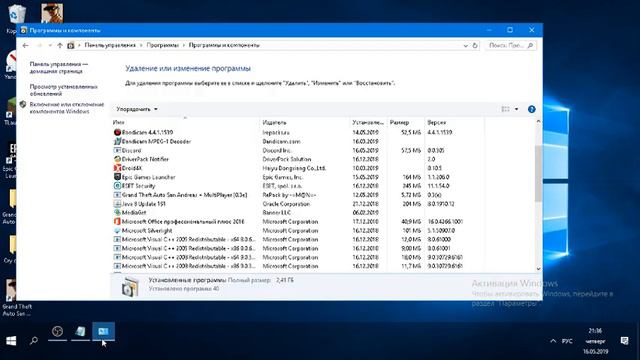640x360 pixels.
Task: Select the Bandicam 4.4.1.1539 icon
Action: pos(117,132)
